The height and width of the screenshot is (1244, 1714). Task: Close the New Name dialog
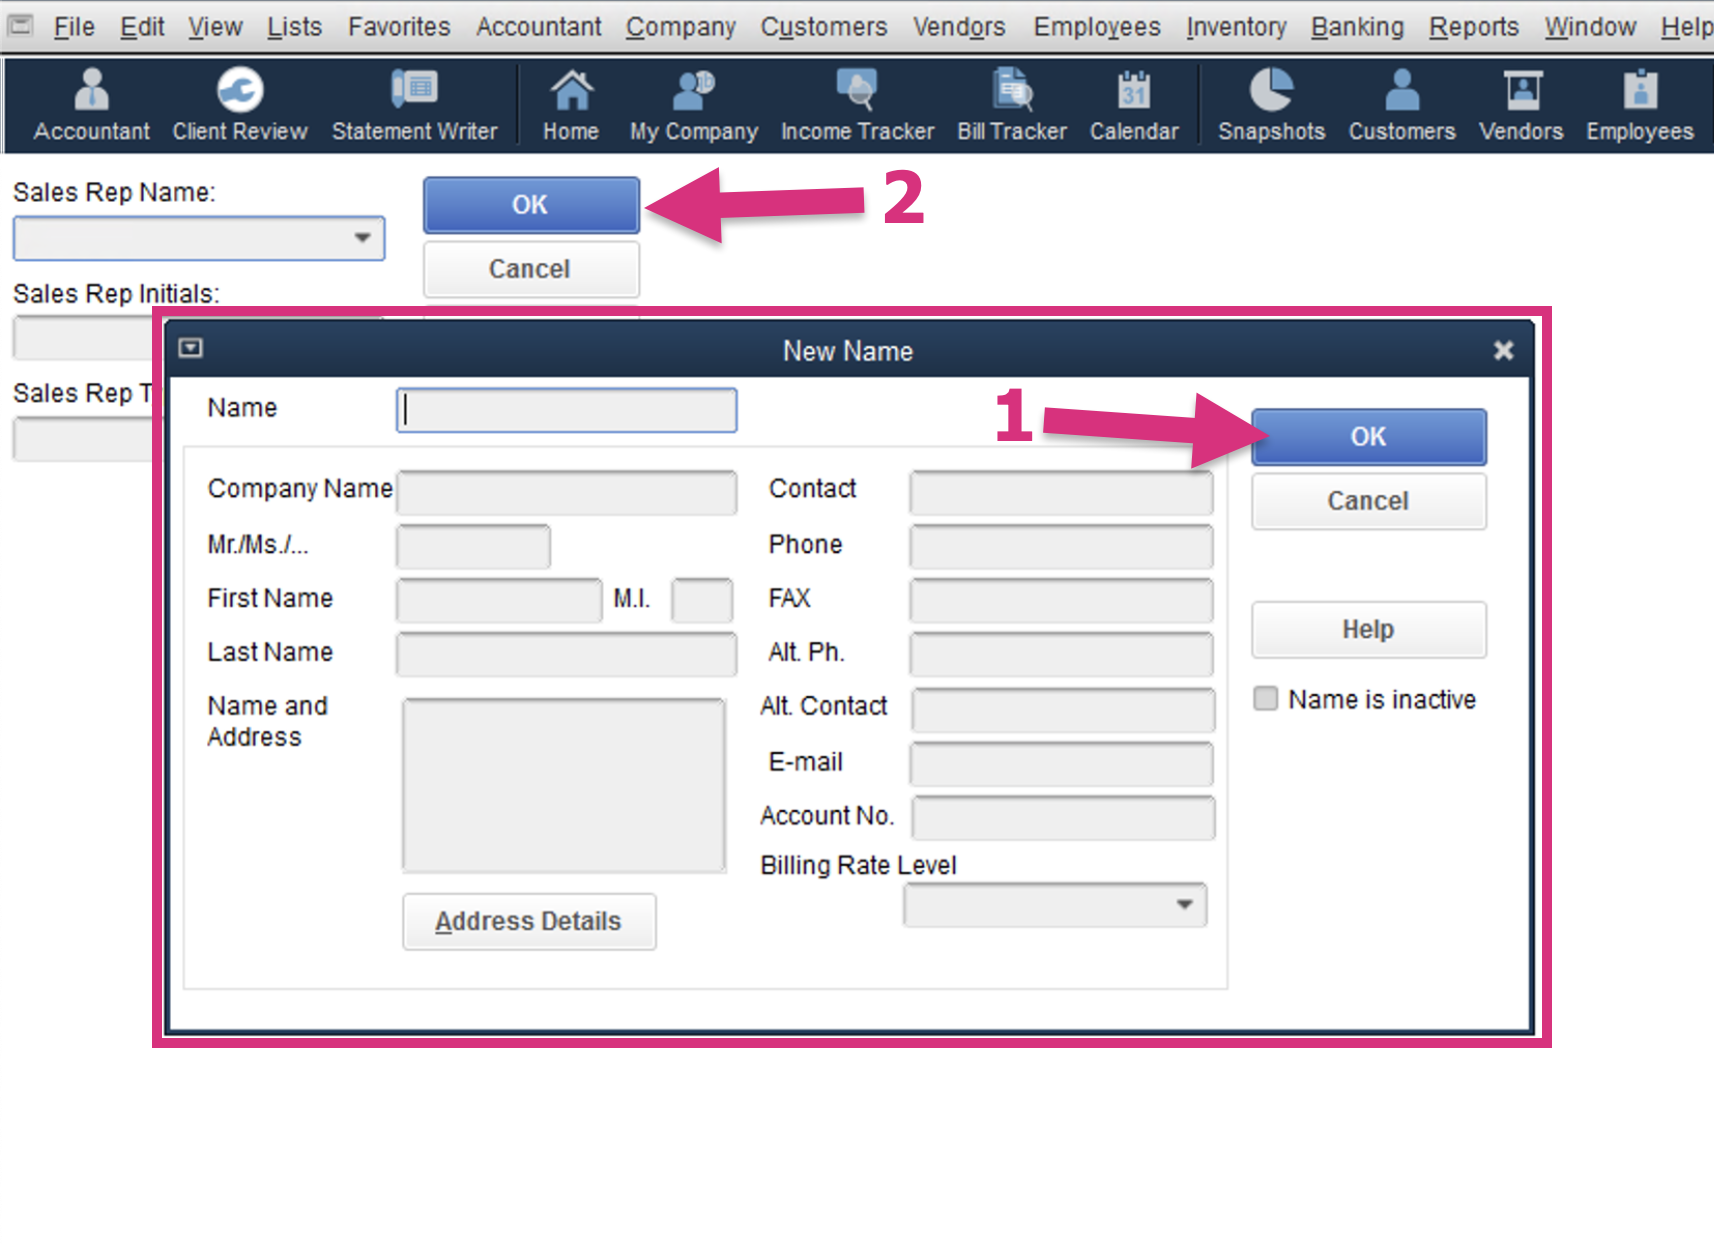pos(1503,350)
